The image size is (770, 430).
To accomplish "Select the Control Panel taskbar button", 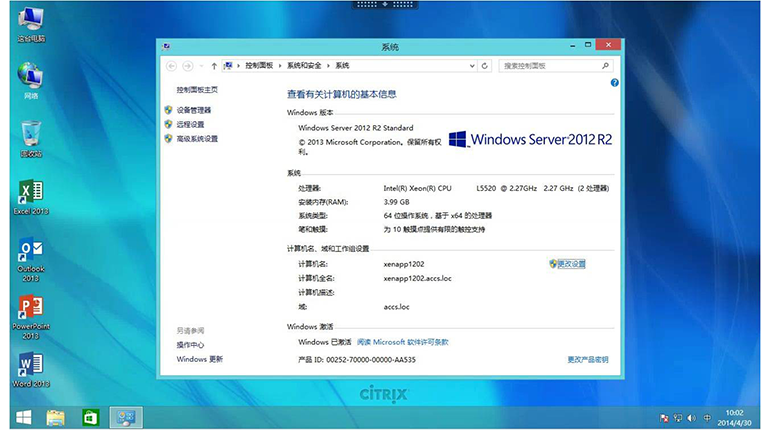I will pyautogui.click(x=126, y=418).
